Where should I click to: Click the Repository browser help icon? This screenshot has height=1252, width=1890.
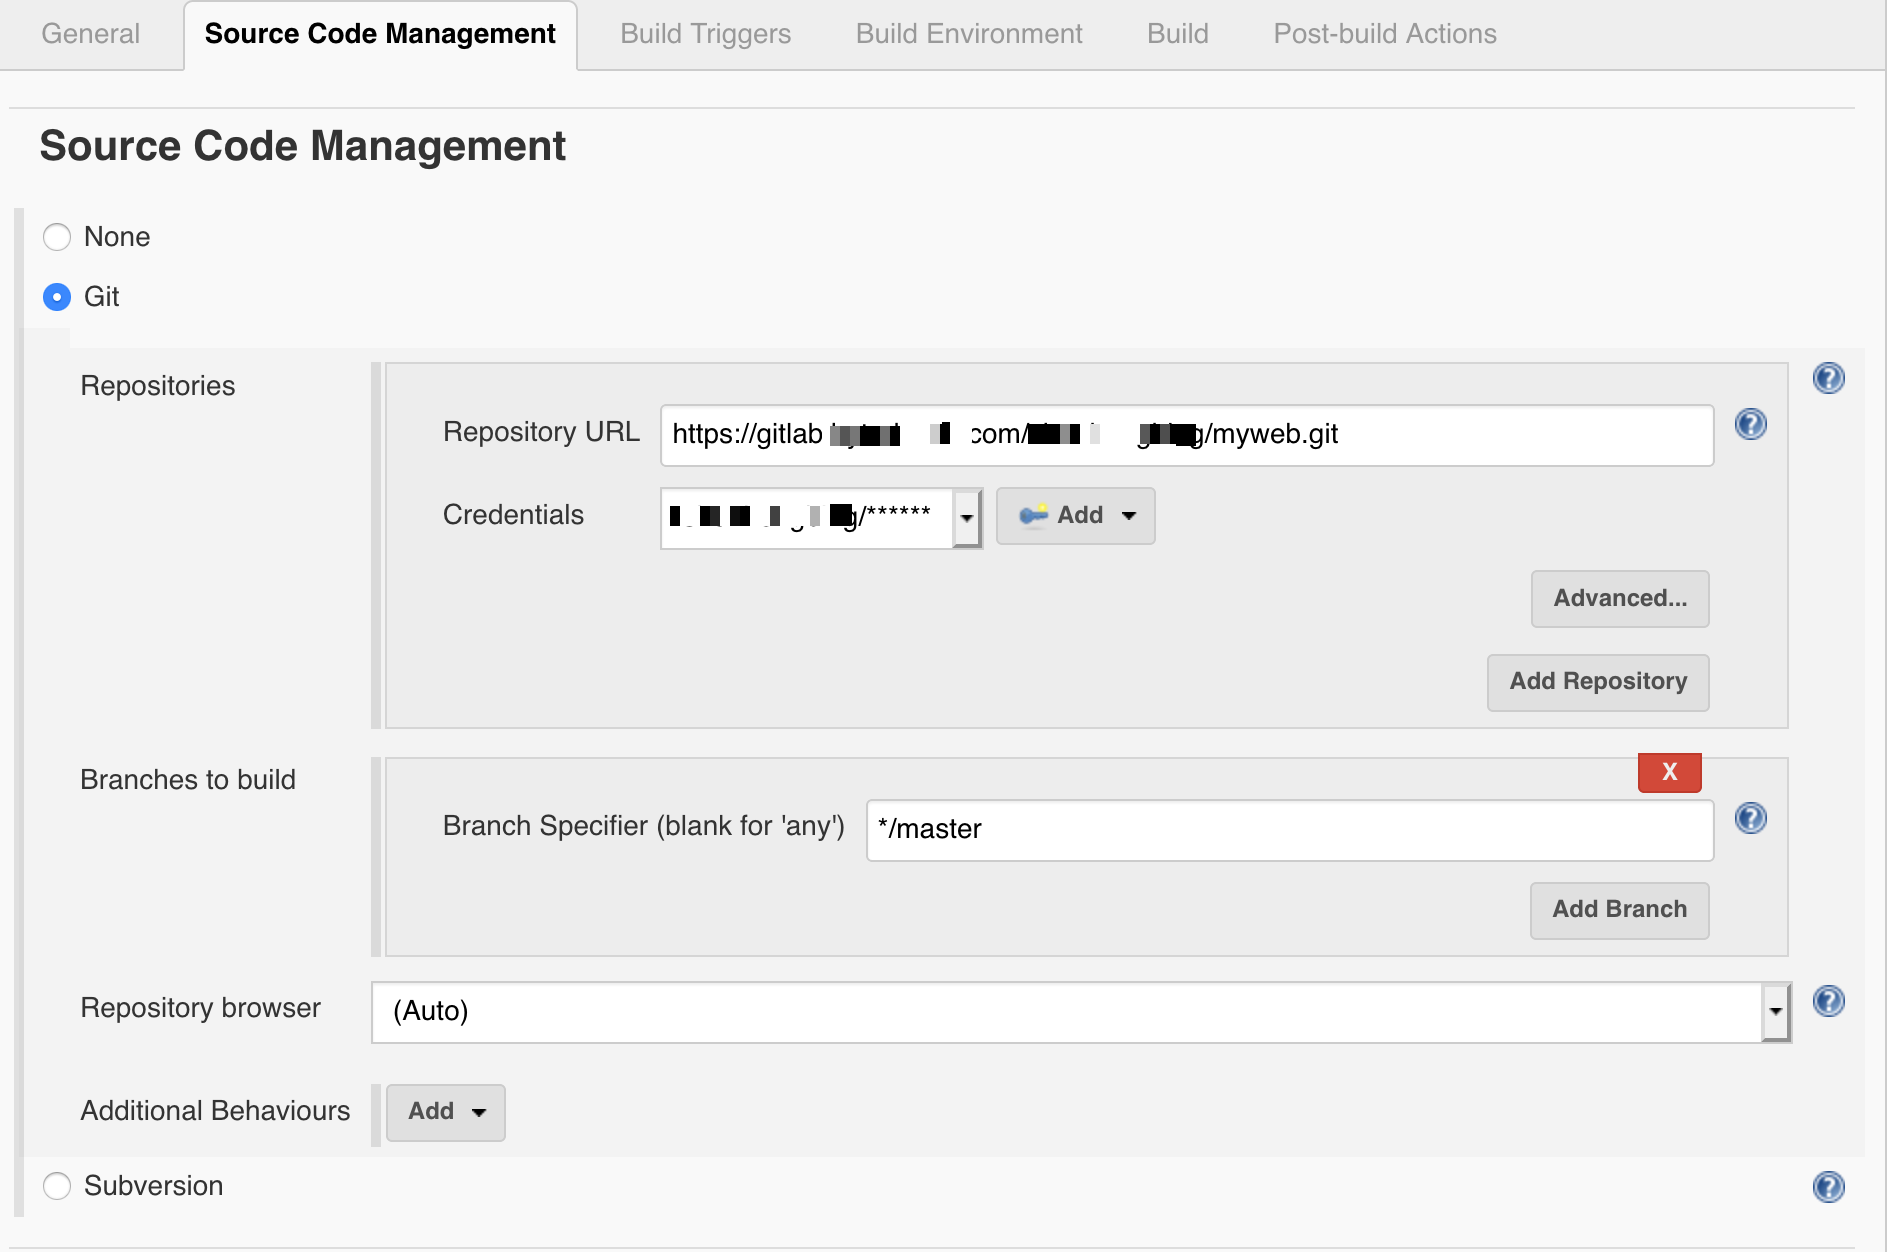[1829, 1001]
